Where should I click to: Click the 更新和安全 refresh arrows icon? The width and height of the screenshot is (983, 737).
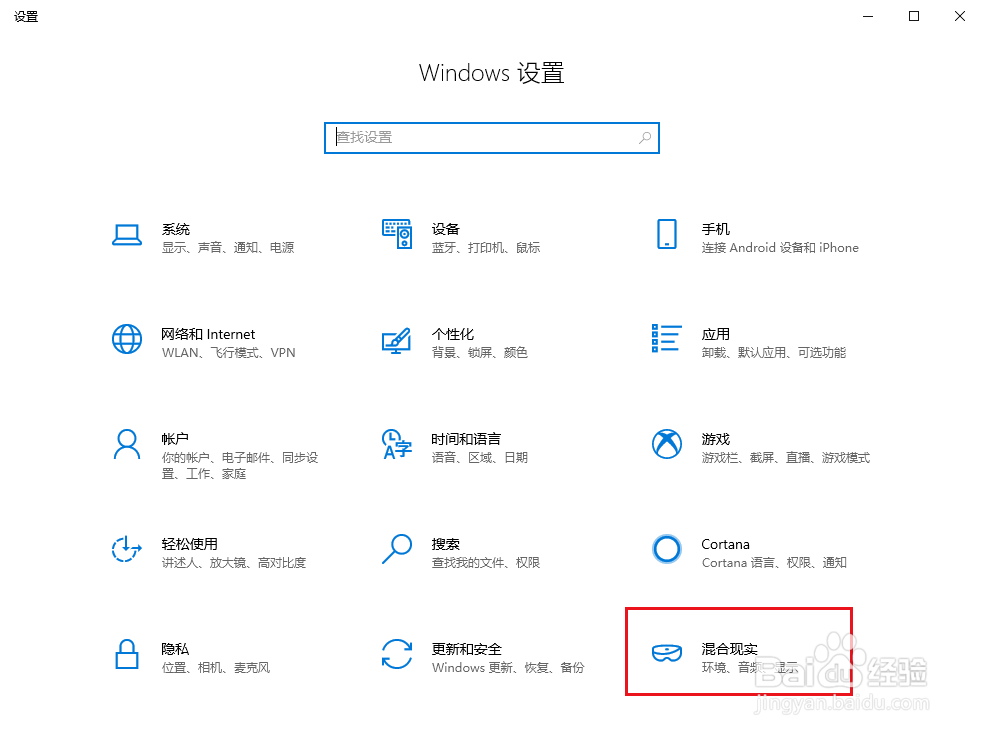397,654
